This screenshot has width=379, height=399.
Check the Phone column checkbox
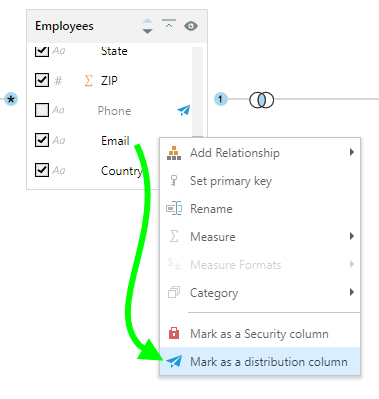[x=42, y=110]
